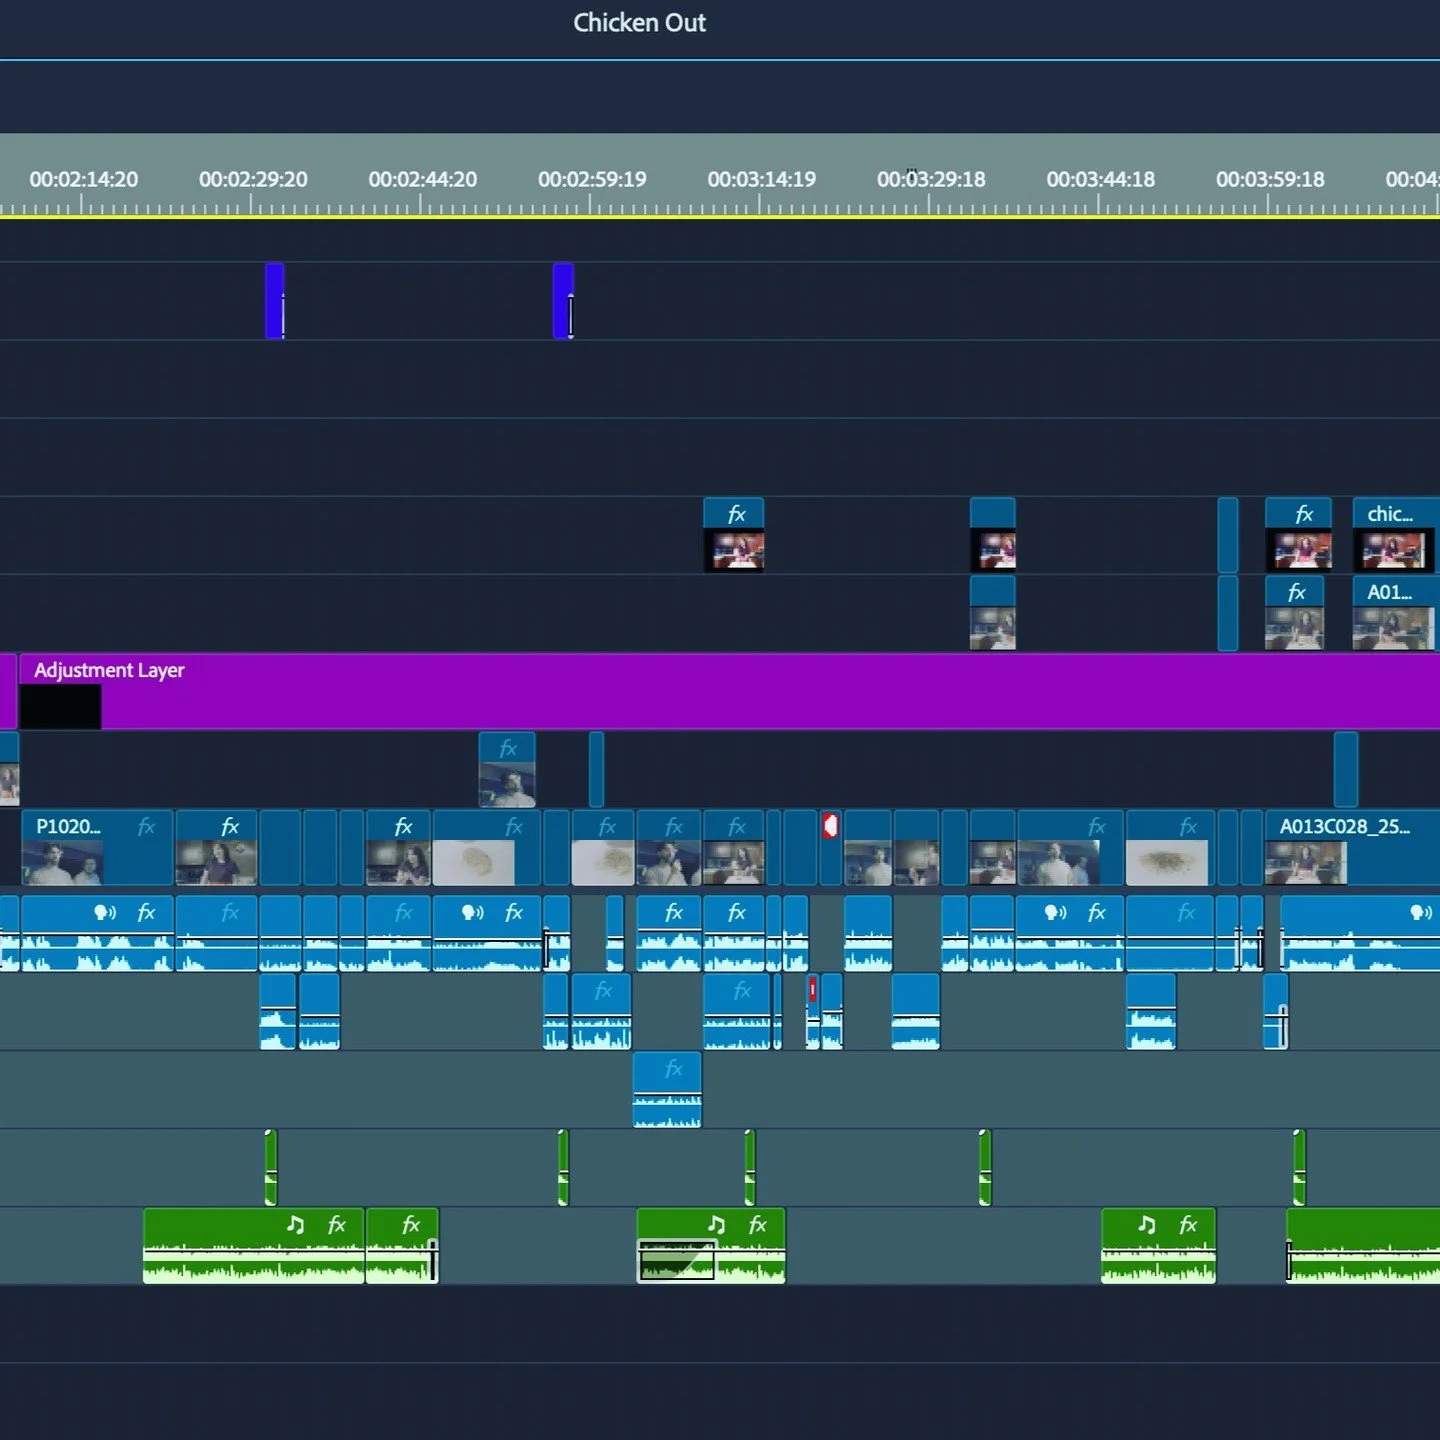
Task: Click the fx badge on the P1020 video clip
Action: pyautogui.click(x=146, y=827)
